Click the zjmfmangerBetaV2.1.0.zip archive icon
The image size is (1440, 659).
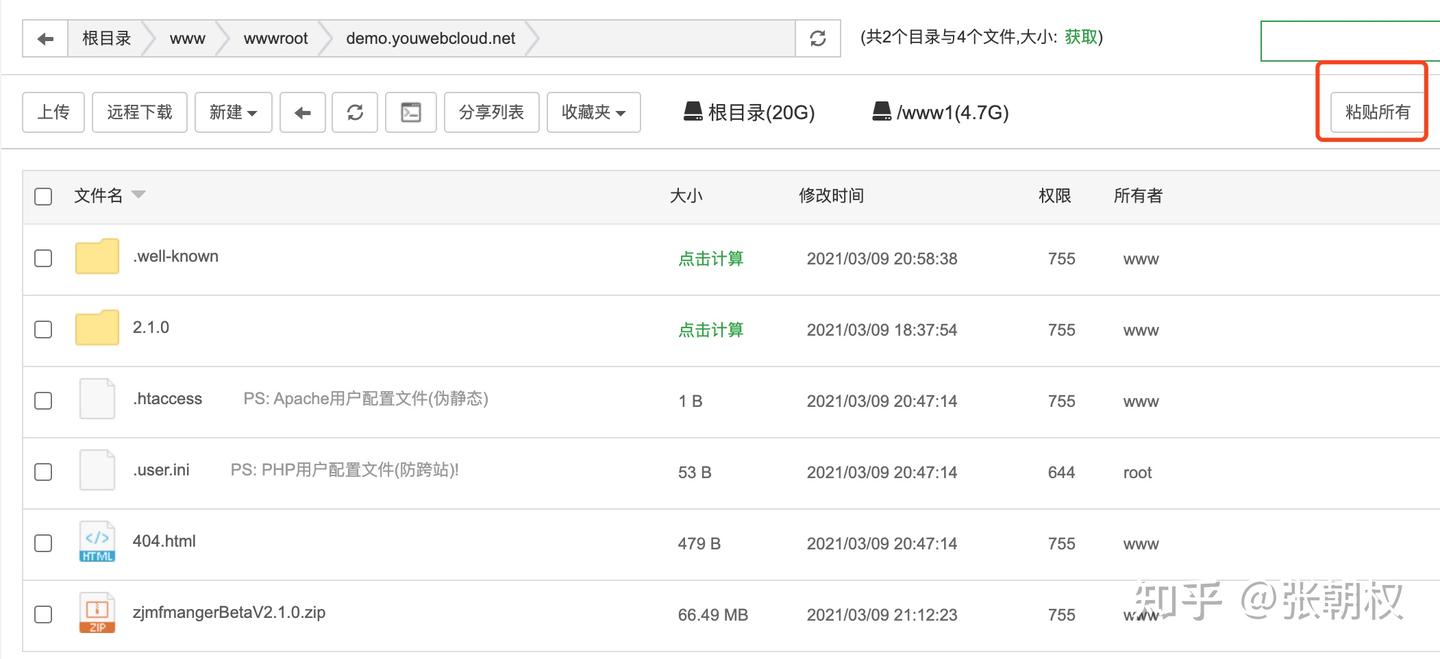(x=97, y=613)
